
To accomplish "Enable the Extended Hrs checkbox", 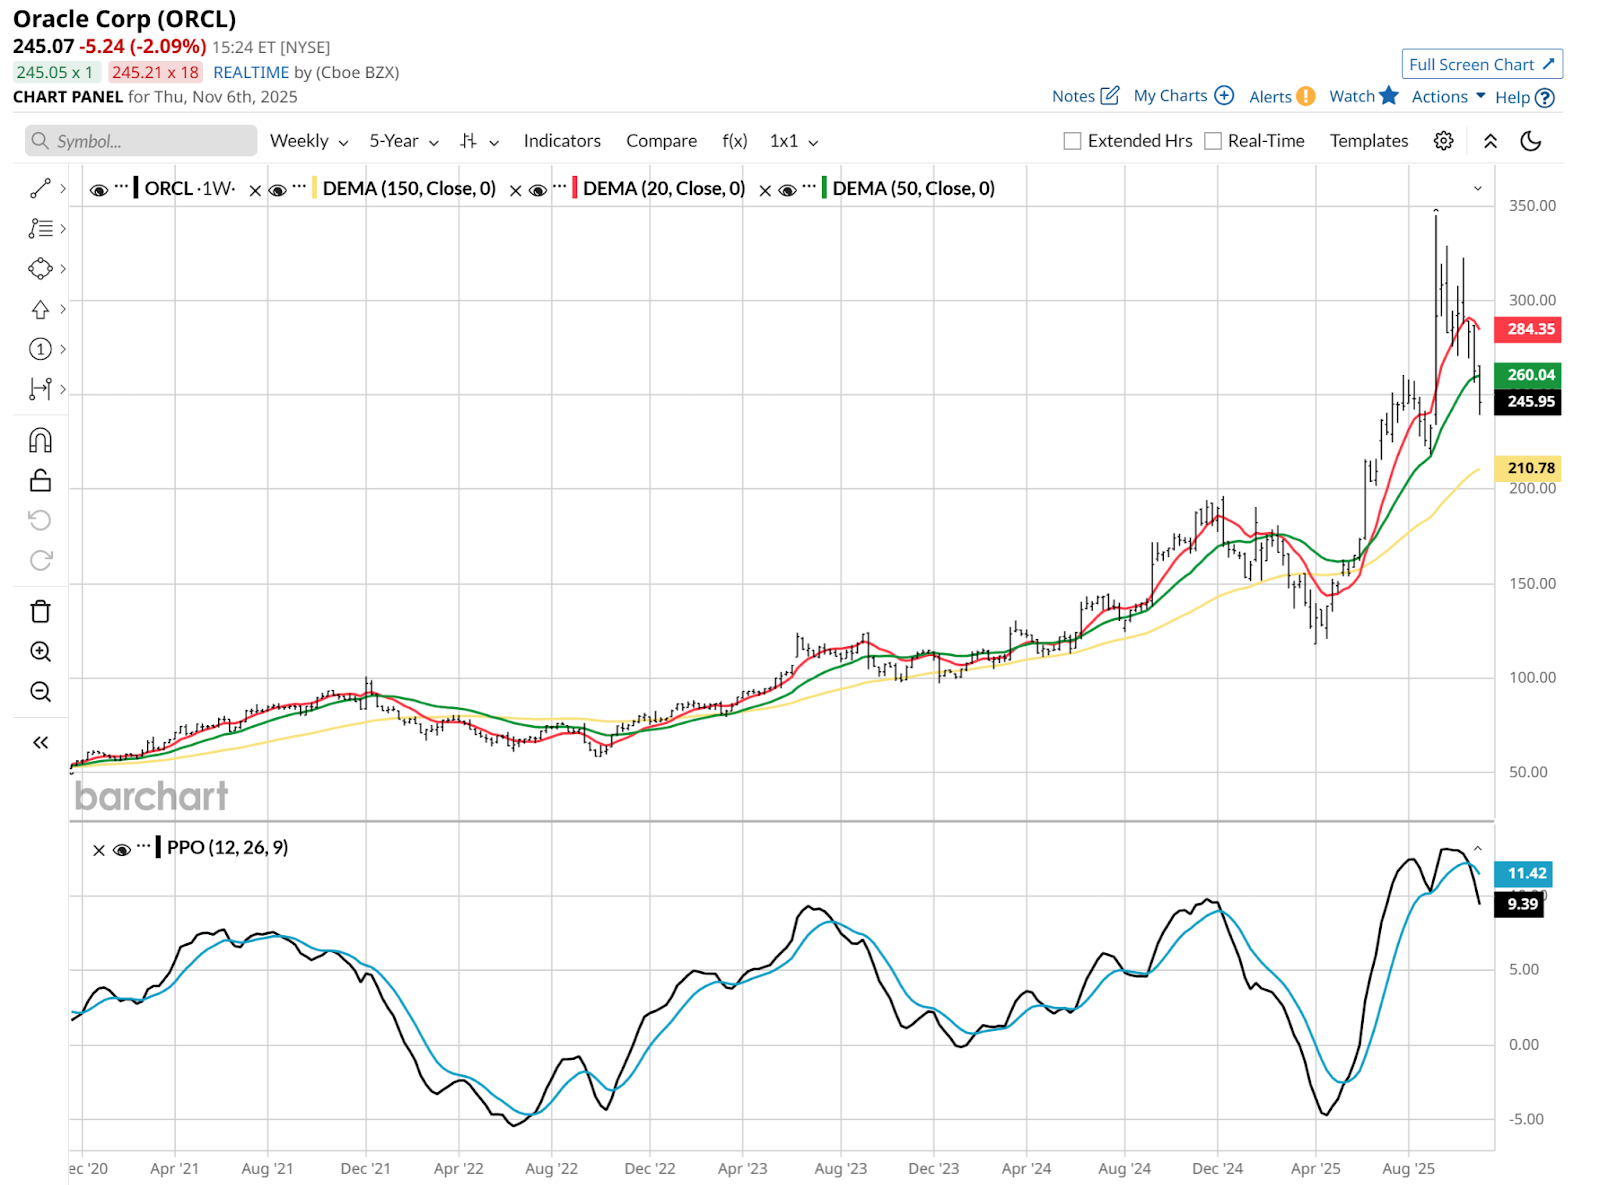I will click(x=1072, y=141).
